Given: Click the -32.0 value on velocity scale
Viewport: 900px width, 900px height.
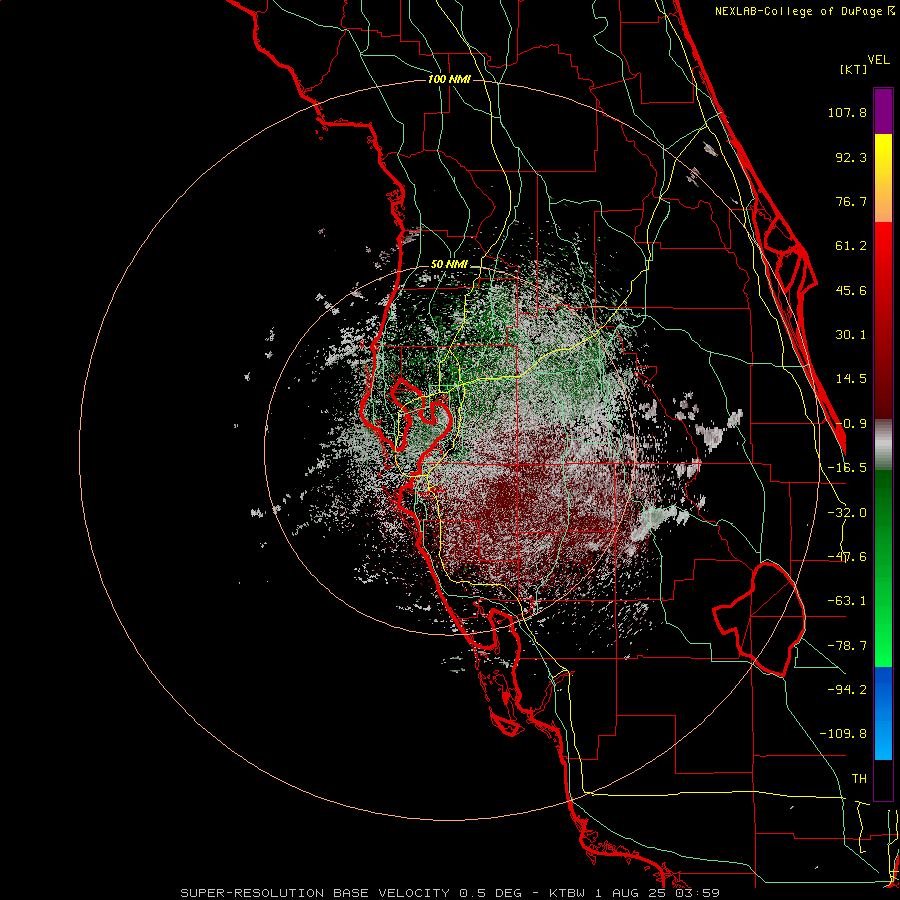Looking at the screenshot, I should 847,513.
